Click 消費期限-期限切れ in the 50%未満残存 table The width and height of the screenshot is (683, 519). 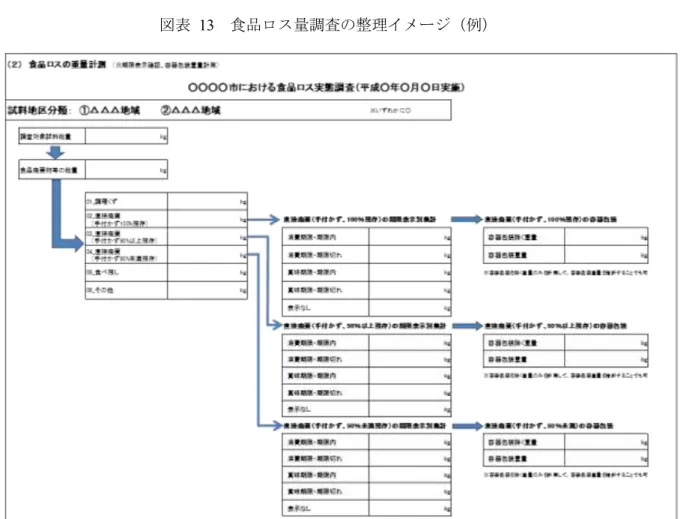pyautogui.click(x=325, y=458)
